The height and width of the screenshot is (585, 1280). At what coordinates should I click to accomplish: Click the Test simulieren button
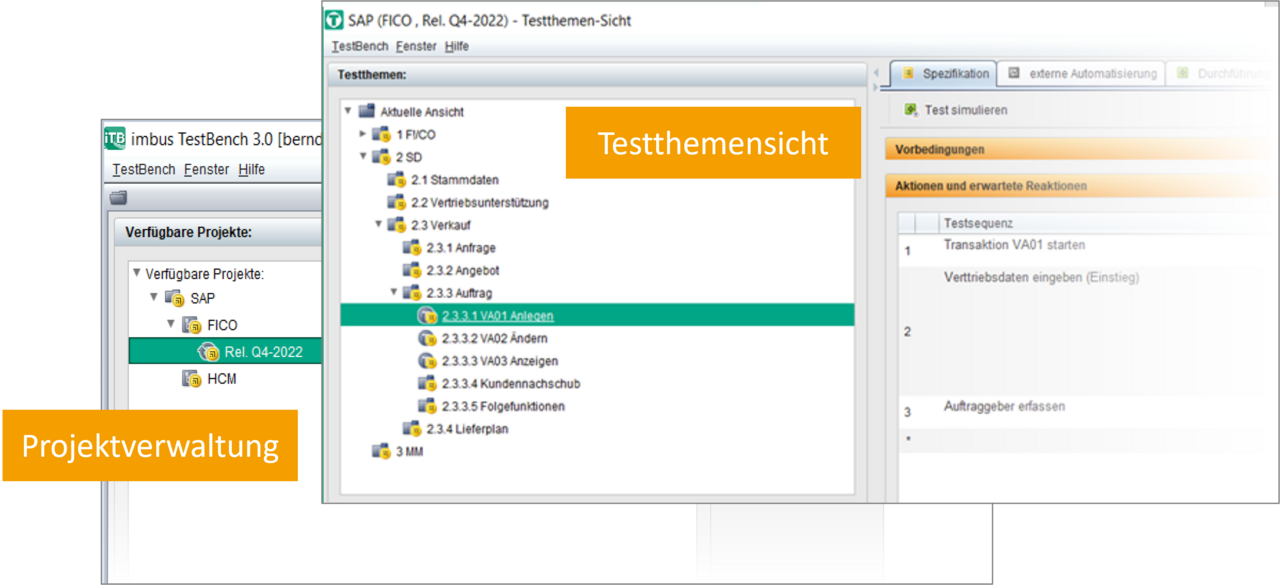pyautogui.click(x=955, y=110)
